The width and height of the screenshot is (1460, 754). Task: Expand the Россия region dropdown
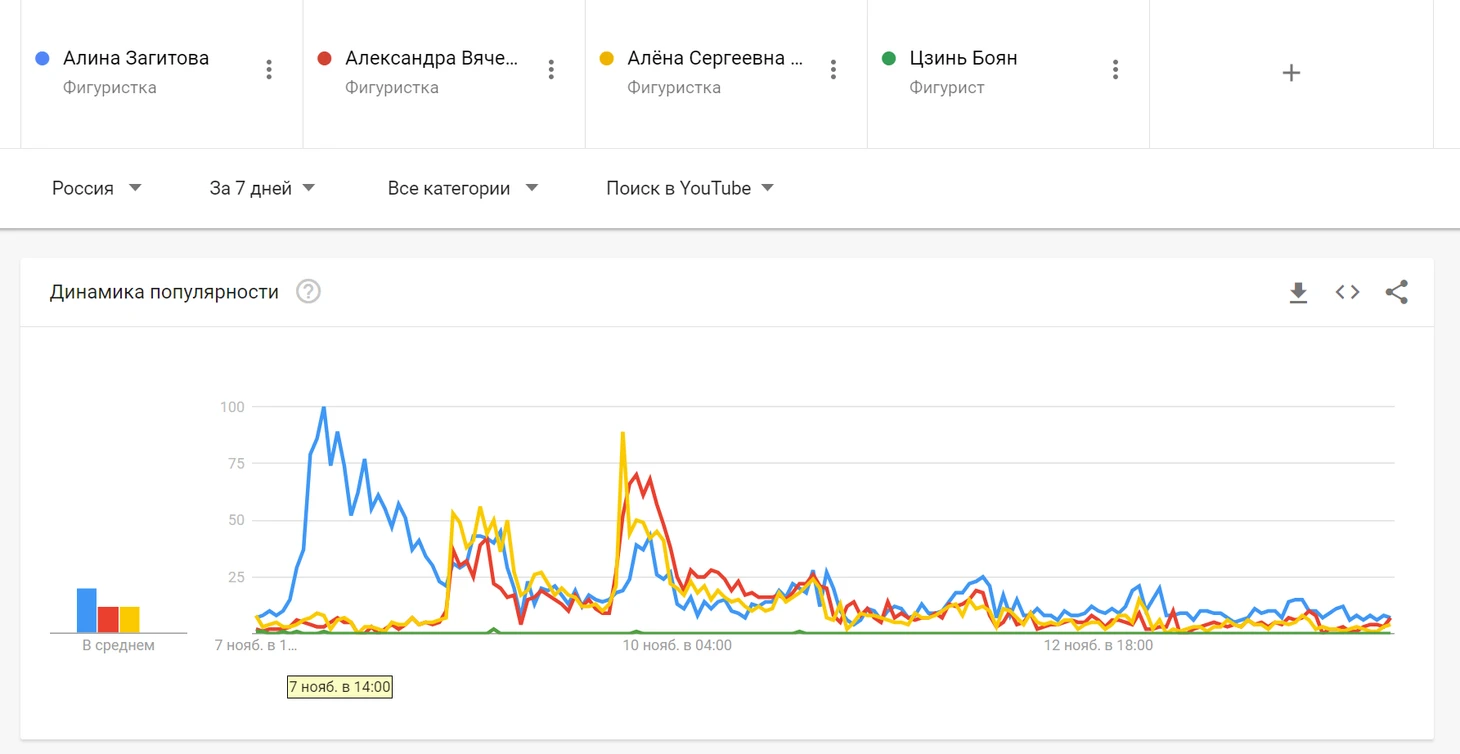click(97, 188)
